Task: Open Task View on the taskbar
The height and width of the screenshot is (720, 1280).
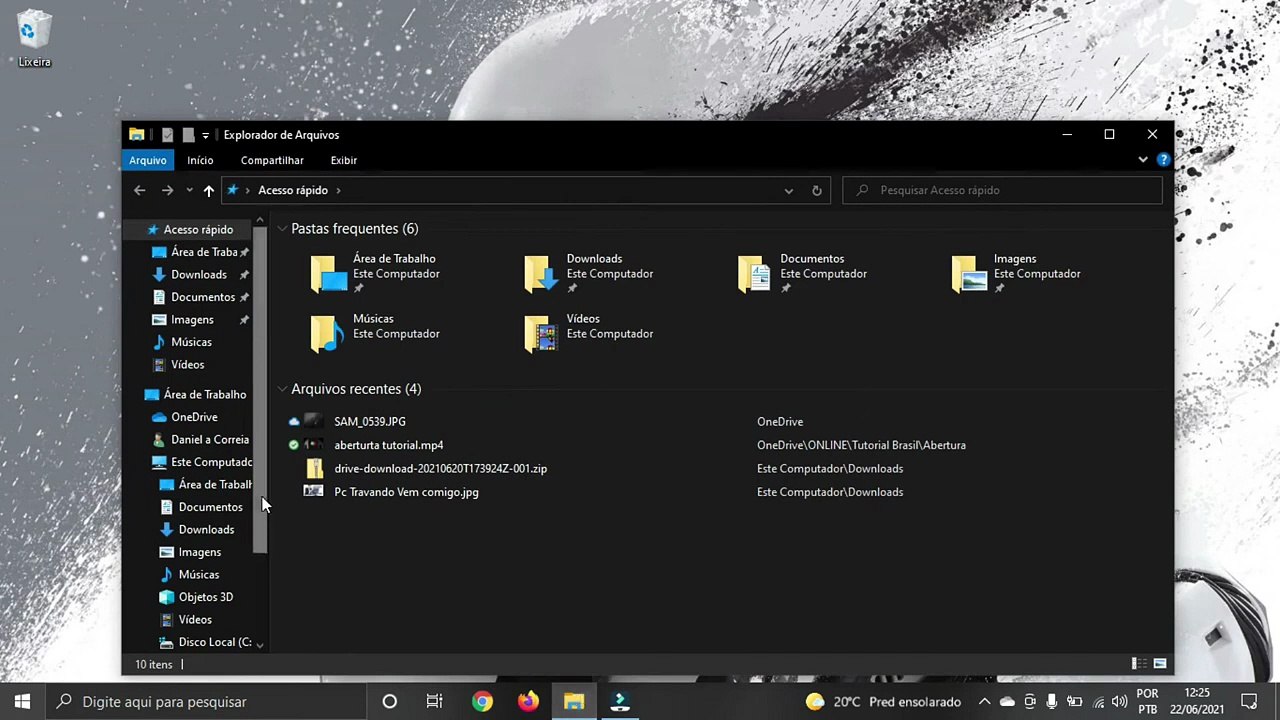Action: [434, 701]
